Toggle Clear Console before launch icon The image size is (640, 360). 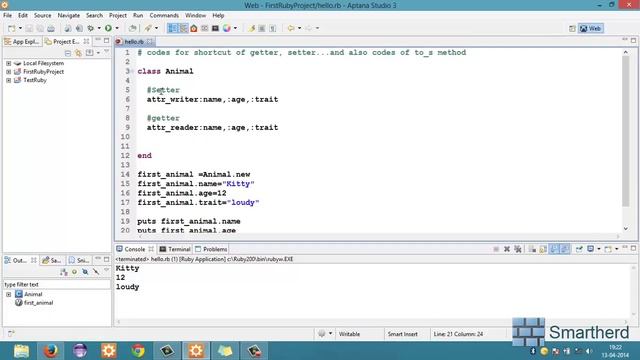click(x=532, y=249)
